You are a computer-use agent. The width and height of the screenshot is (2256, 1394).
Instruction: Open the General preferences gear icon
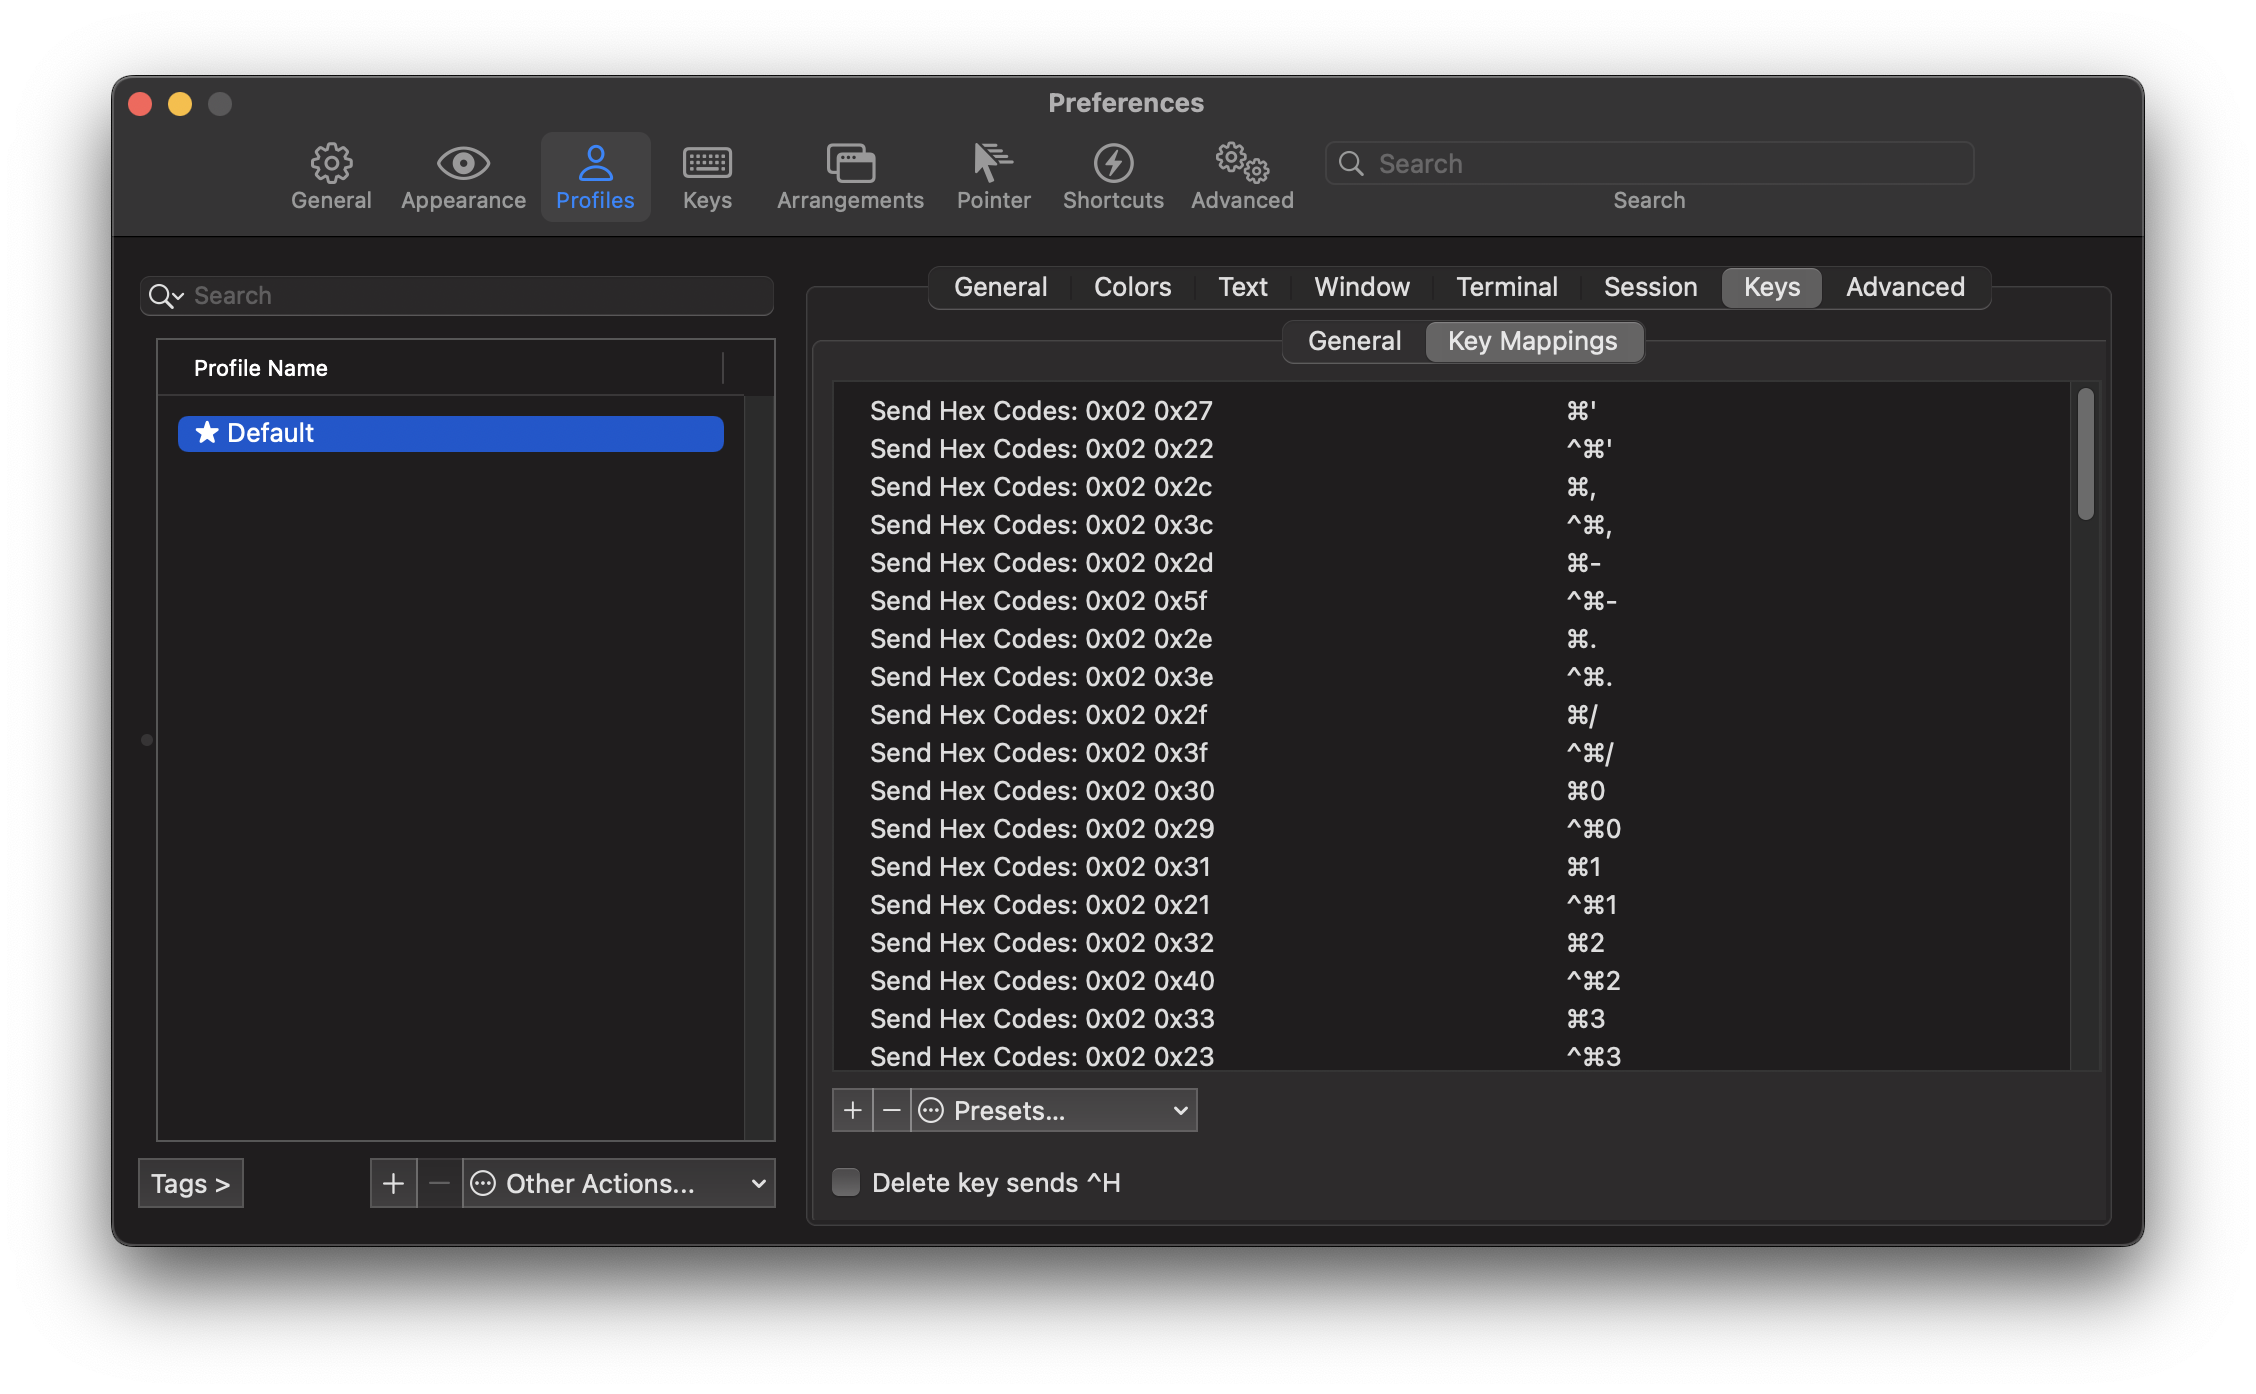[x=331, y=163]
